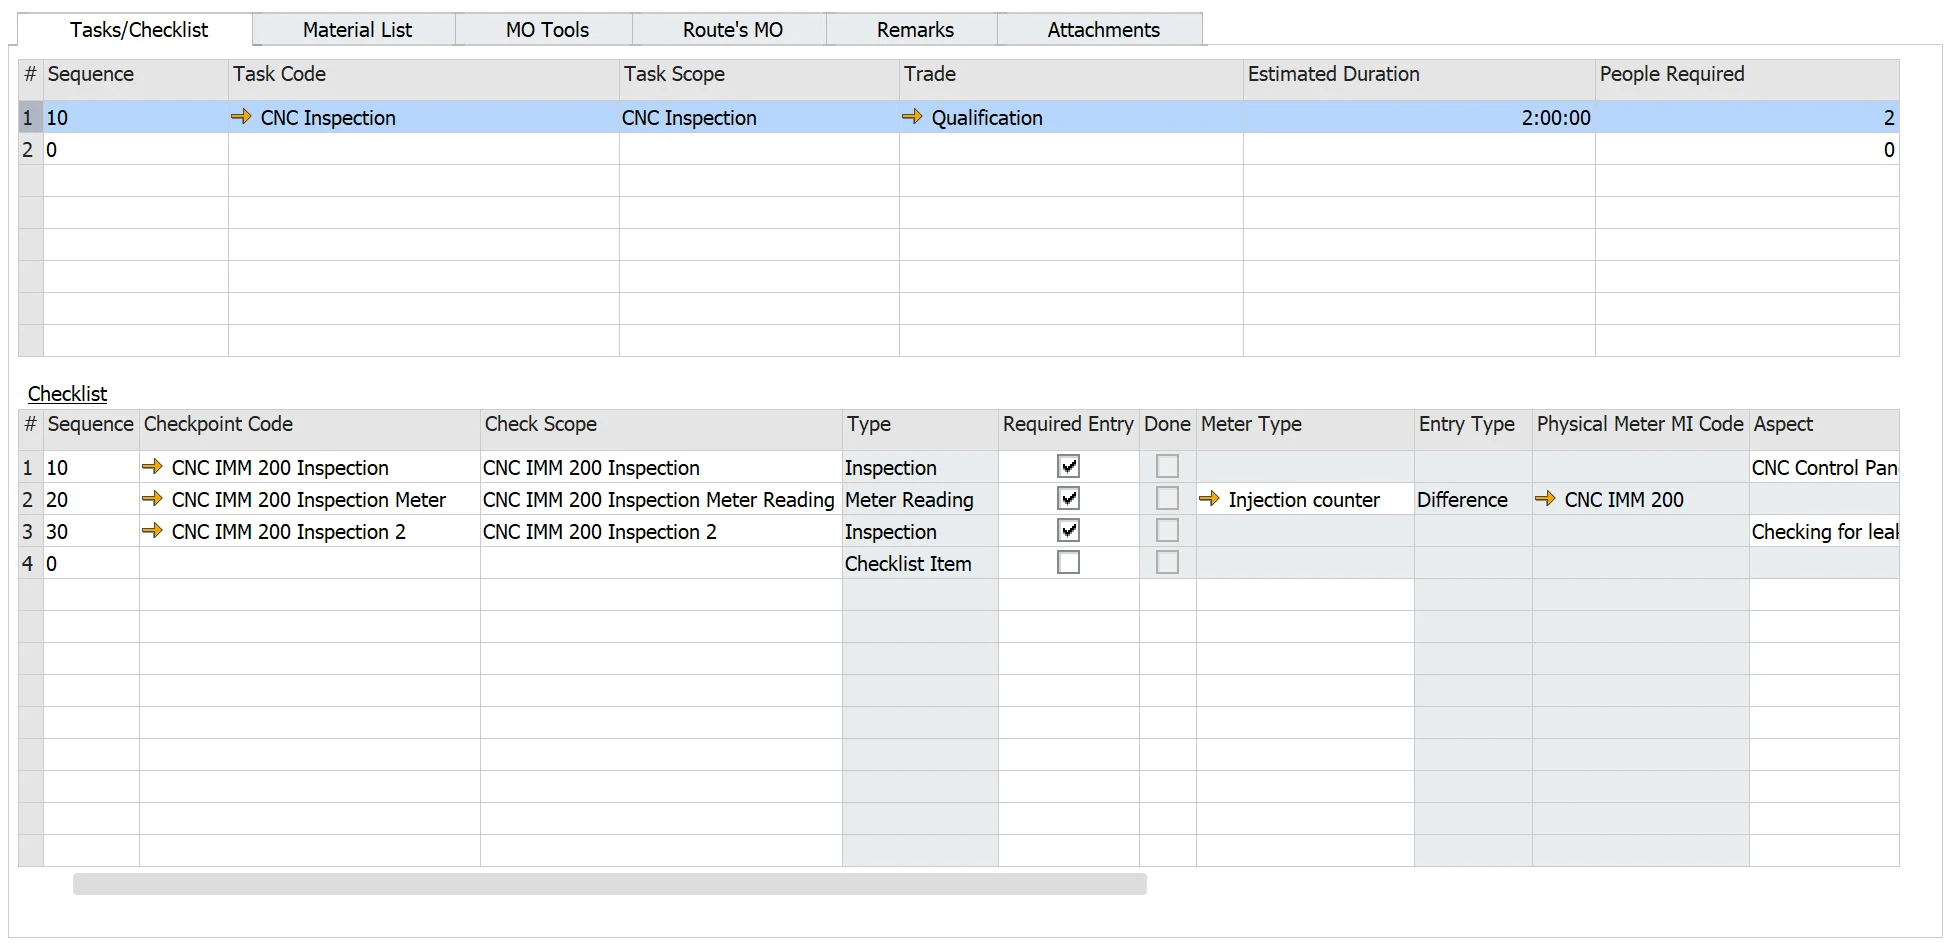Click the Checklist underlined label
The image size is (1951, 943).
click(x=67, y=394)
